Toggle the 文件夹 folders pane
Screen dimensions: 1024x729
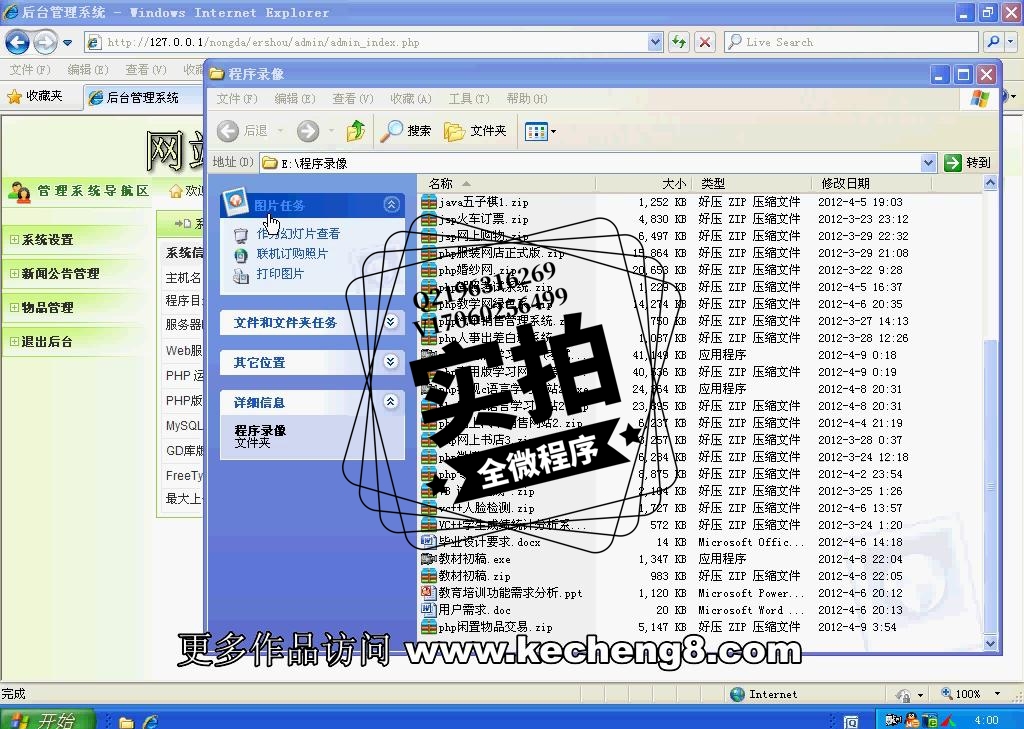pos(475,131)
